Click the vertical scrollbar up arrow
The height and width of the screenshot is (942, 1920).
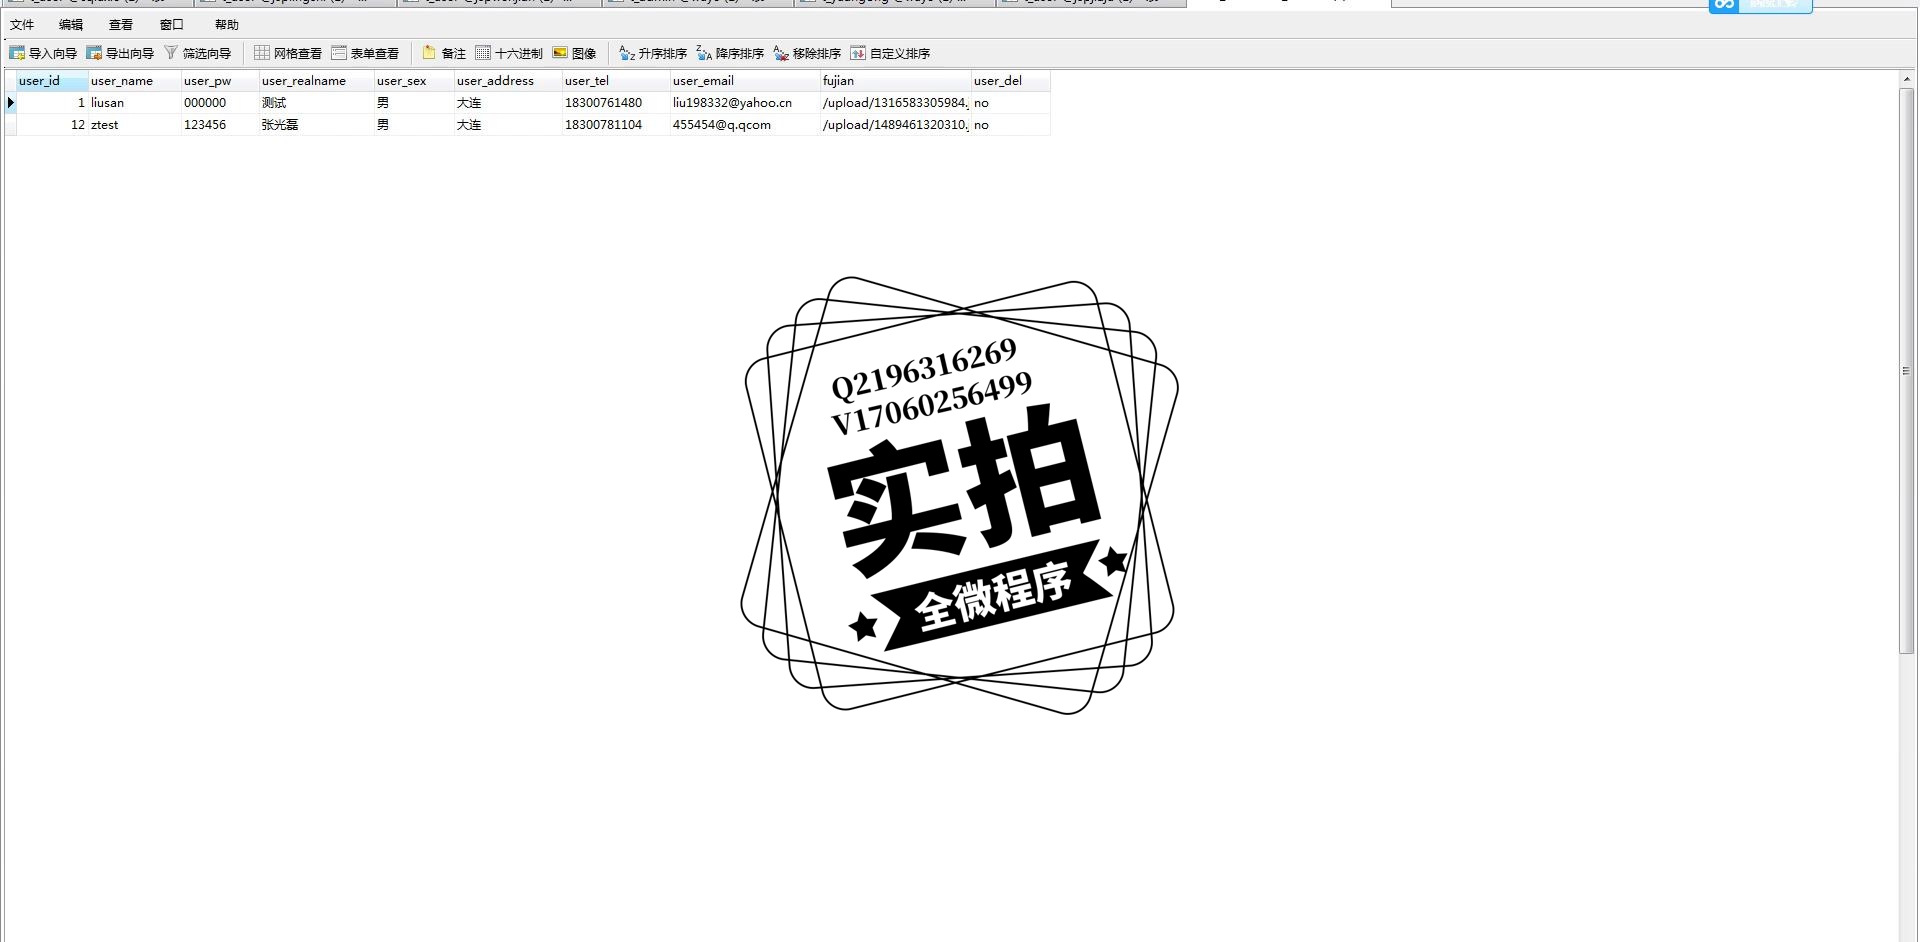tap(1907, 78)
